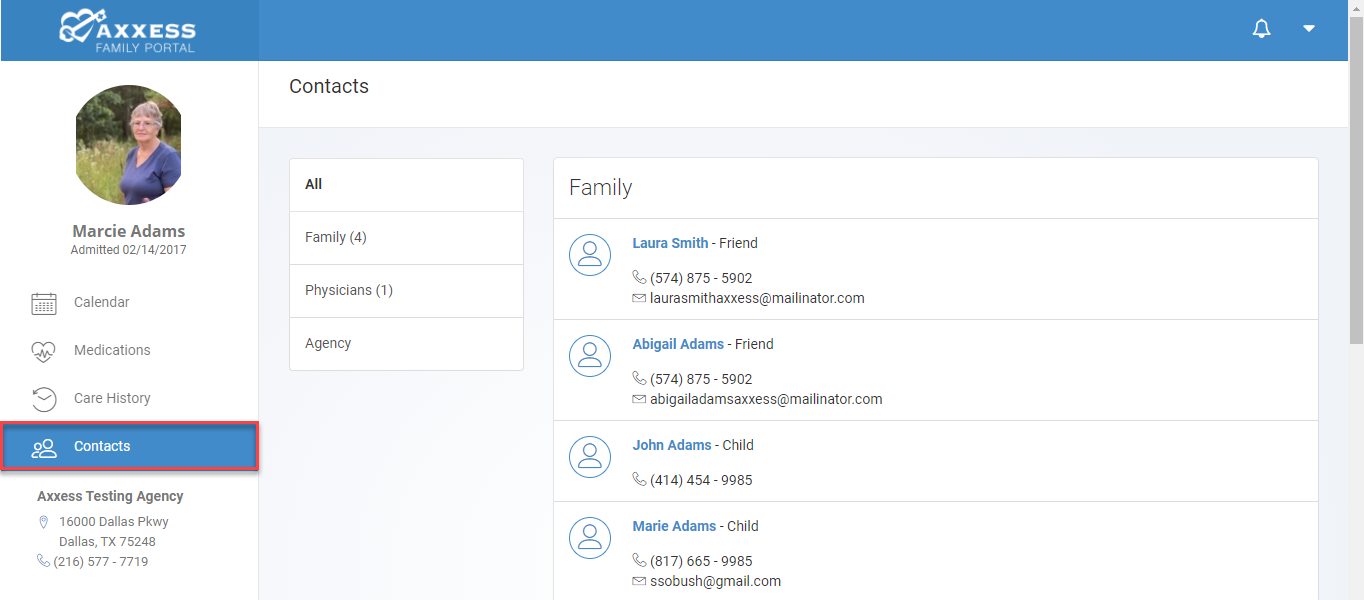
Task: Click John Adams' avatar icon
Action: (590, 458)
